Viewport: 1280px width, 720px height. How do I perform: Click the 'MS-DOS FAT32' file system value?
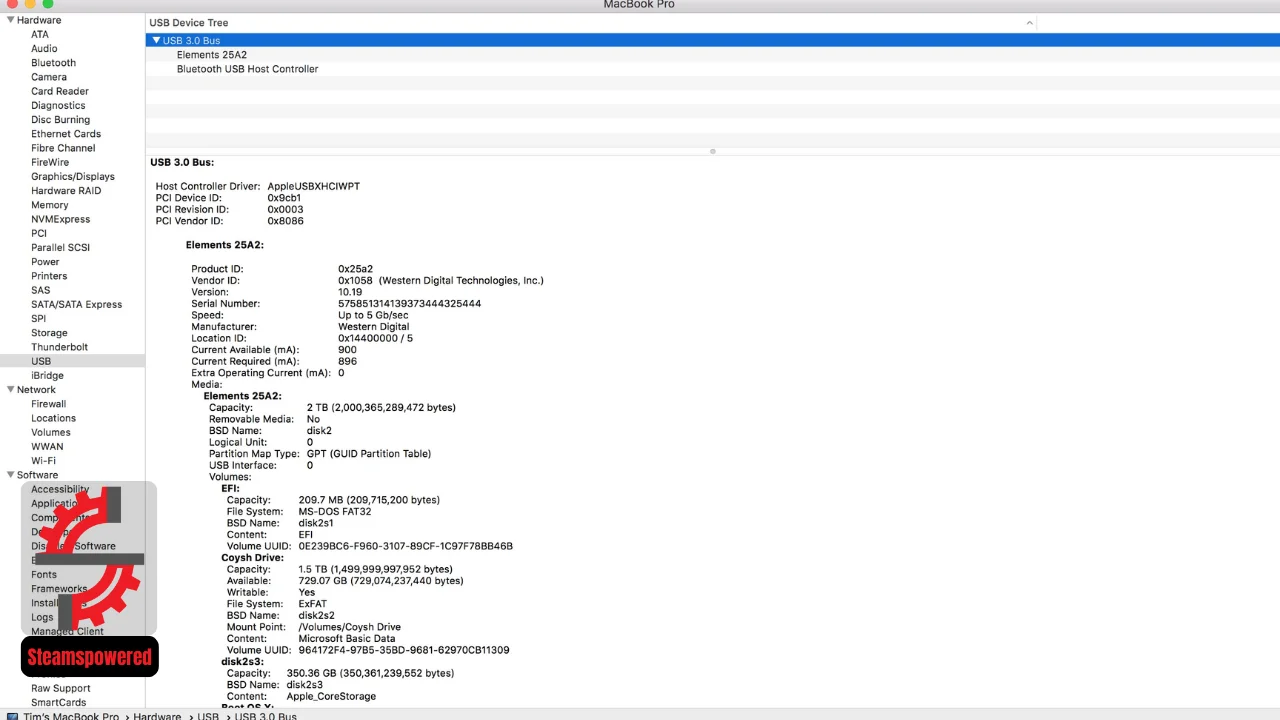pyautogui.click(x=334, y=512)
